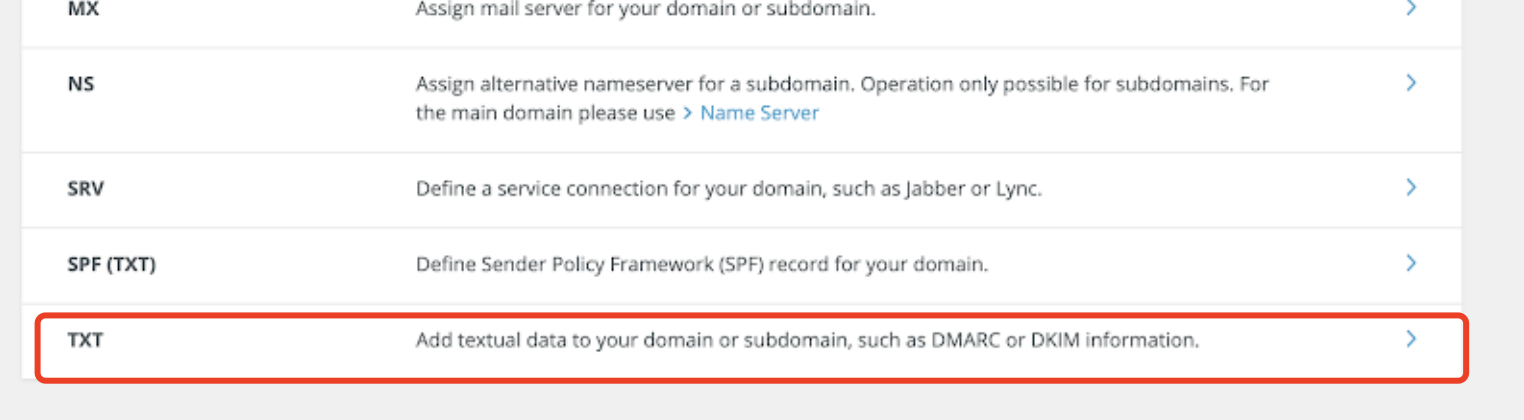Viewport: 1524px width, 420px height.
Task: Click 'Define Sender Policy Framework' description
Action: tap(702, 264)
